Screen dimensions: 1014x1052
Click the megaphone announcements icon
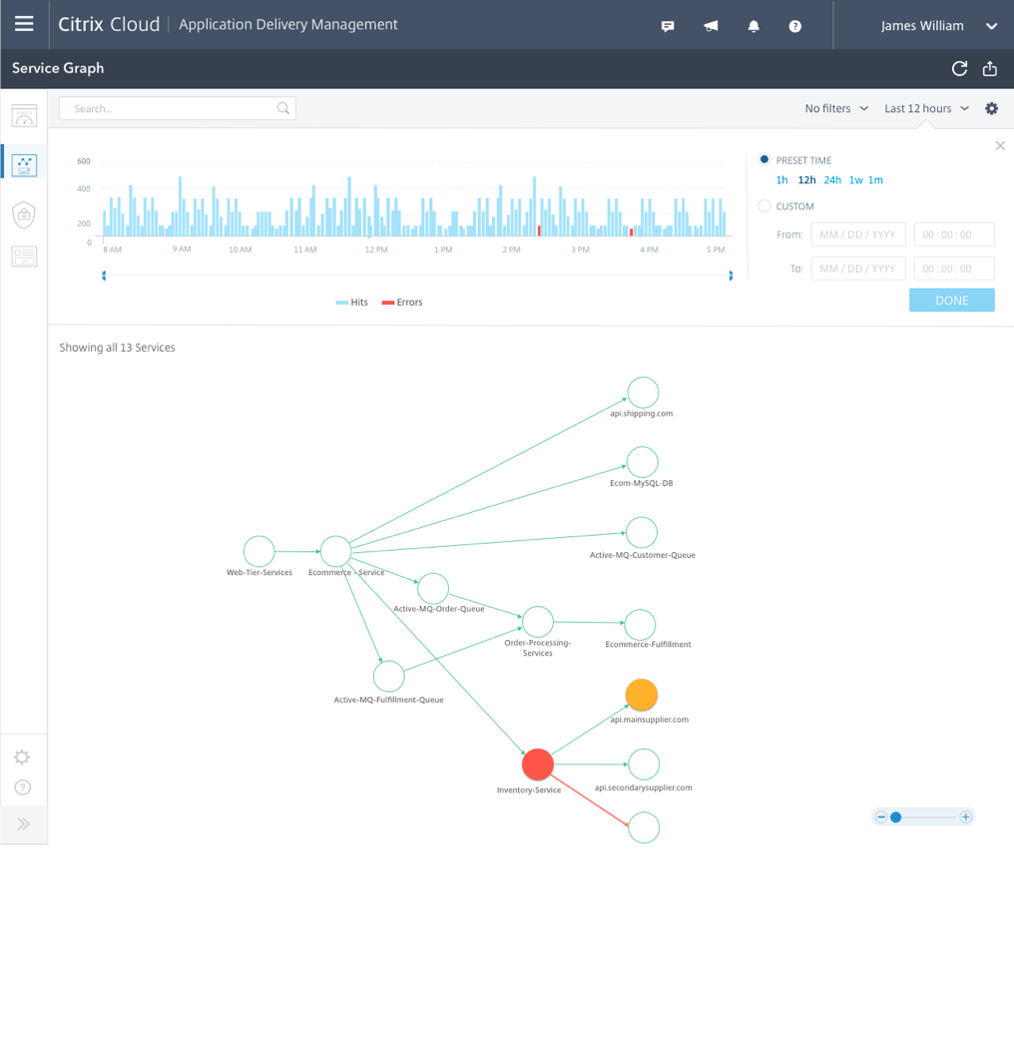tap(711, 26)
